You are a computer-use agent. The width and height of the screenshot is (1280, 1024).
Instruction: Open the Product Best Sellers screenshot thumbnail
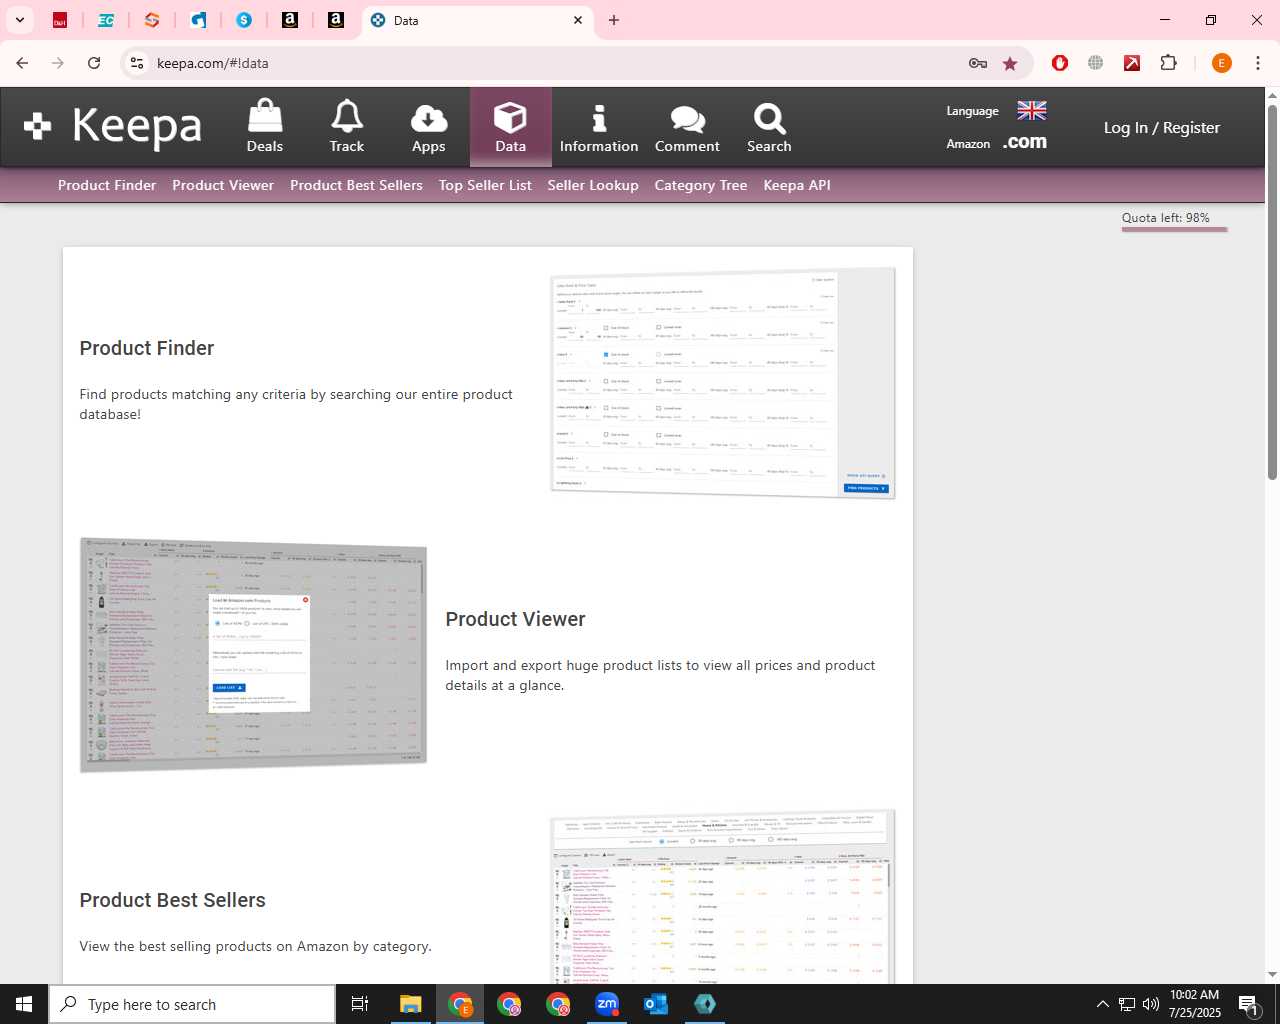pos(723,896)
